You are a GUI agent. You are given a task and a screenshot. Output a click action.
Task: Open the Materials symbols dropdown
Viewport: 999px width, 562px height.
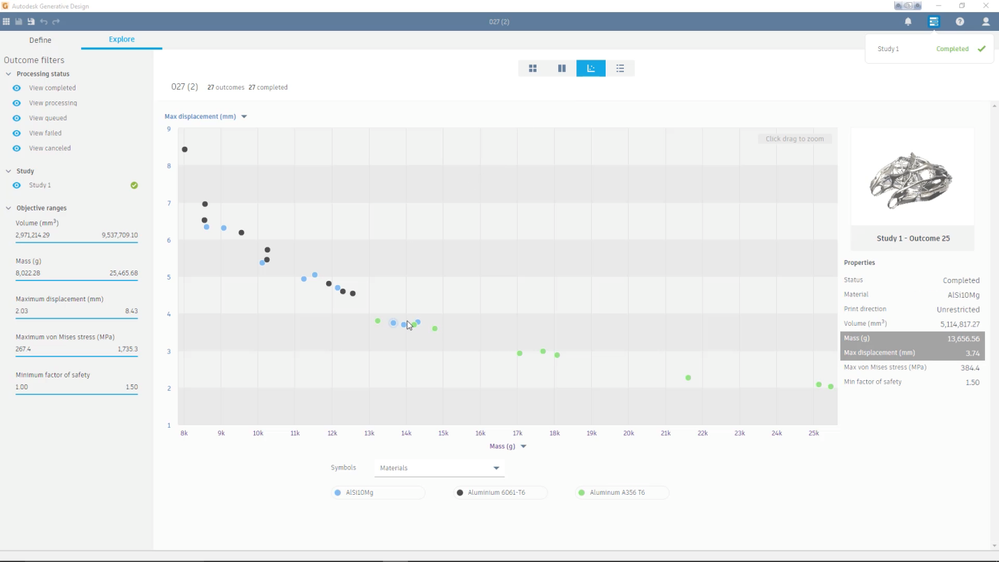(439, 468)
